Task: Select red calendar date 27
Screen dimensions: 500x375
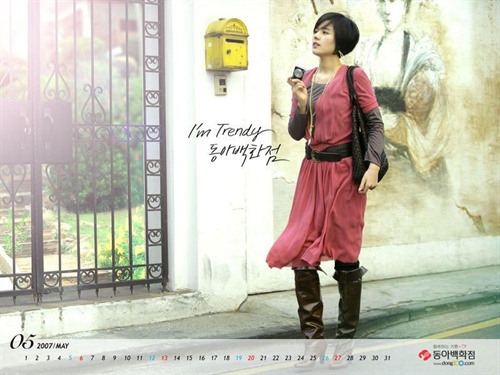Action: [x=338, y=358]
